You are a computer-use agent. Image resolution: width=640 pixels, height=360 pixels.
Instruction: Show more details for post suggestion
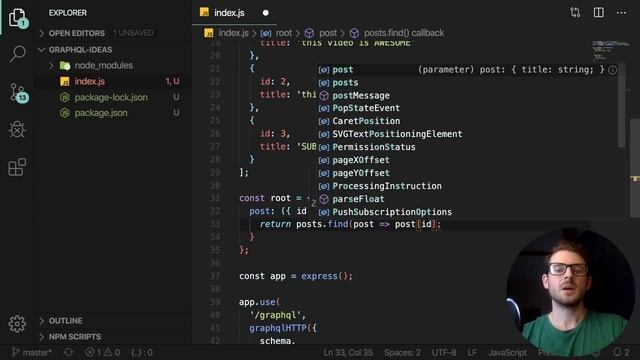(x=612, y=70)
